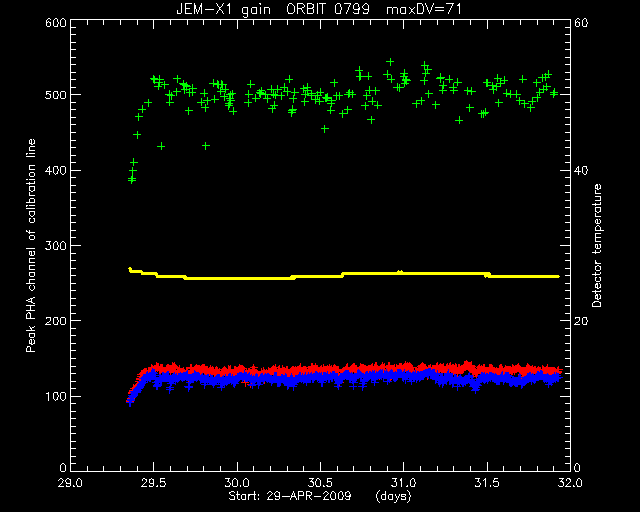Click maxDV=71 label in title

(x=424, y=9)
